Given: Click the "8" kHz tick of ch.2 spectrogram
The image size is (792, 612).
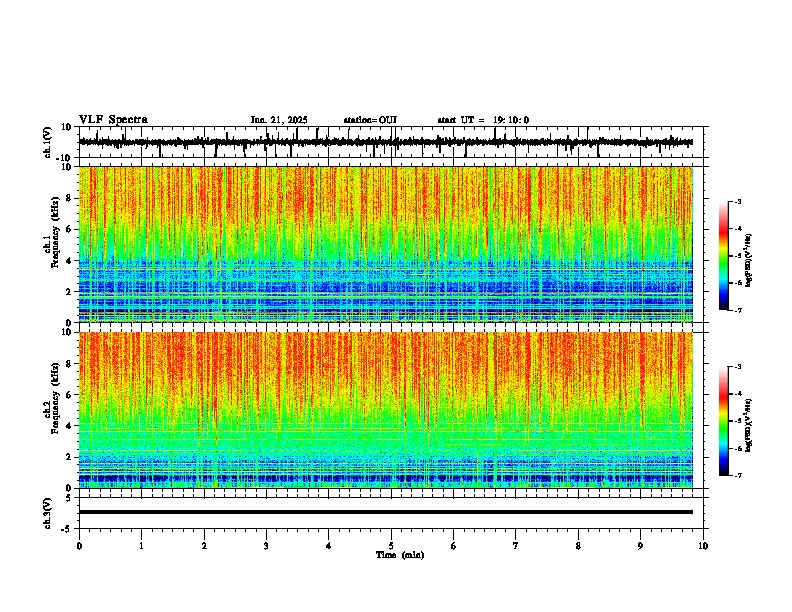Looking at the screenshot, I should pos(70,364).
